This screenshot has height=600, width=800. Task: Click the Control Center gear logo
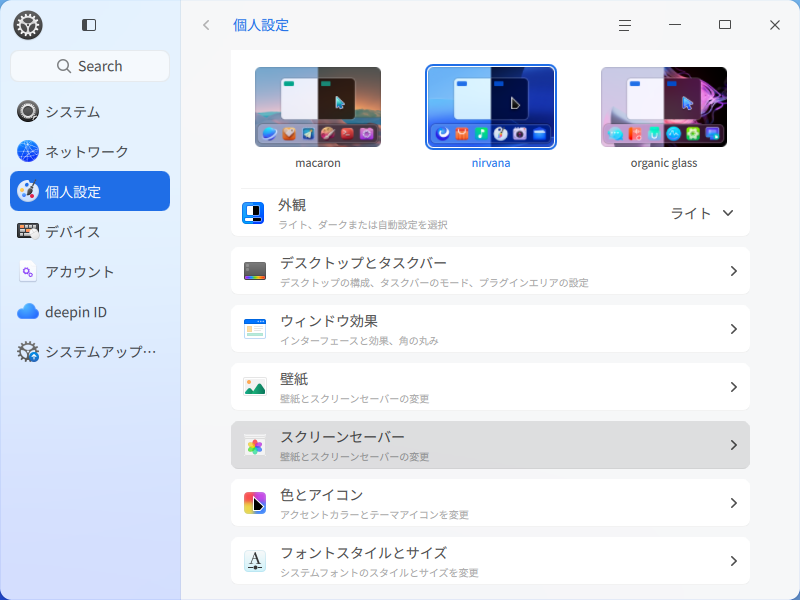click(x=28, y=25)
